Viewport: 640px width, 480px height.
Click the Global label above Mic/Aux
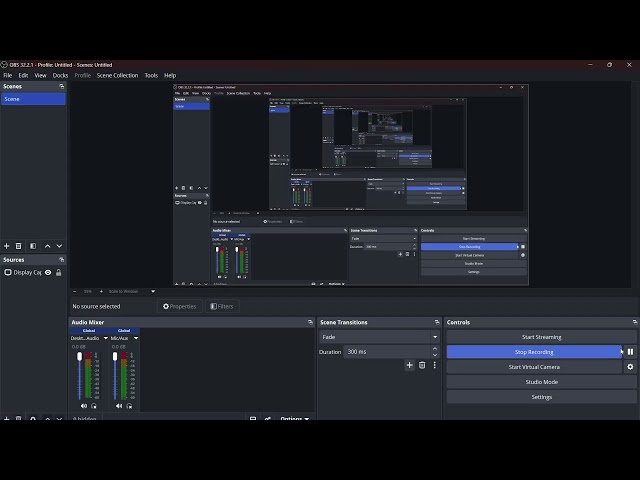point(124,331)
